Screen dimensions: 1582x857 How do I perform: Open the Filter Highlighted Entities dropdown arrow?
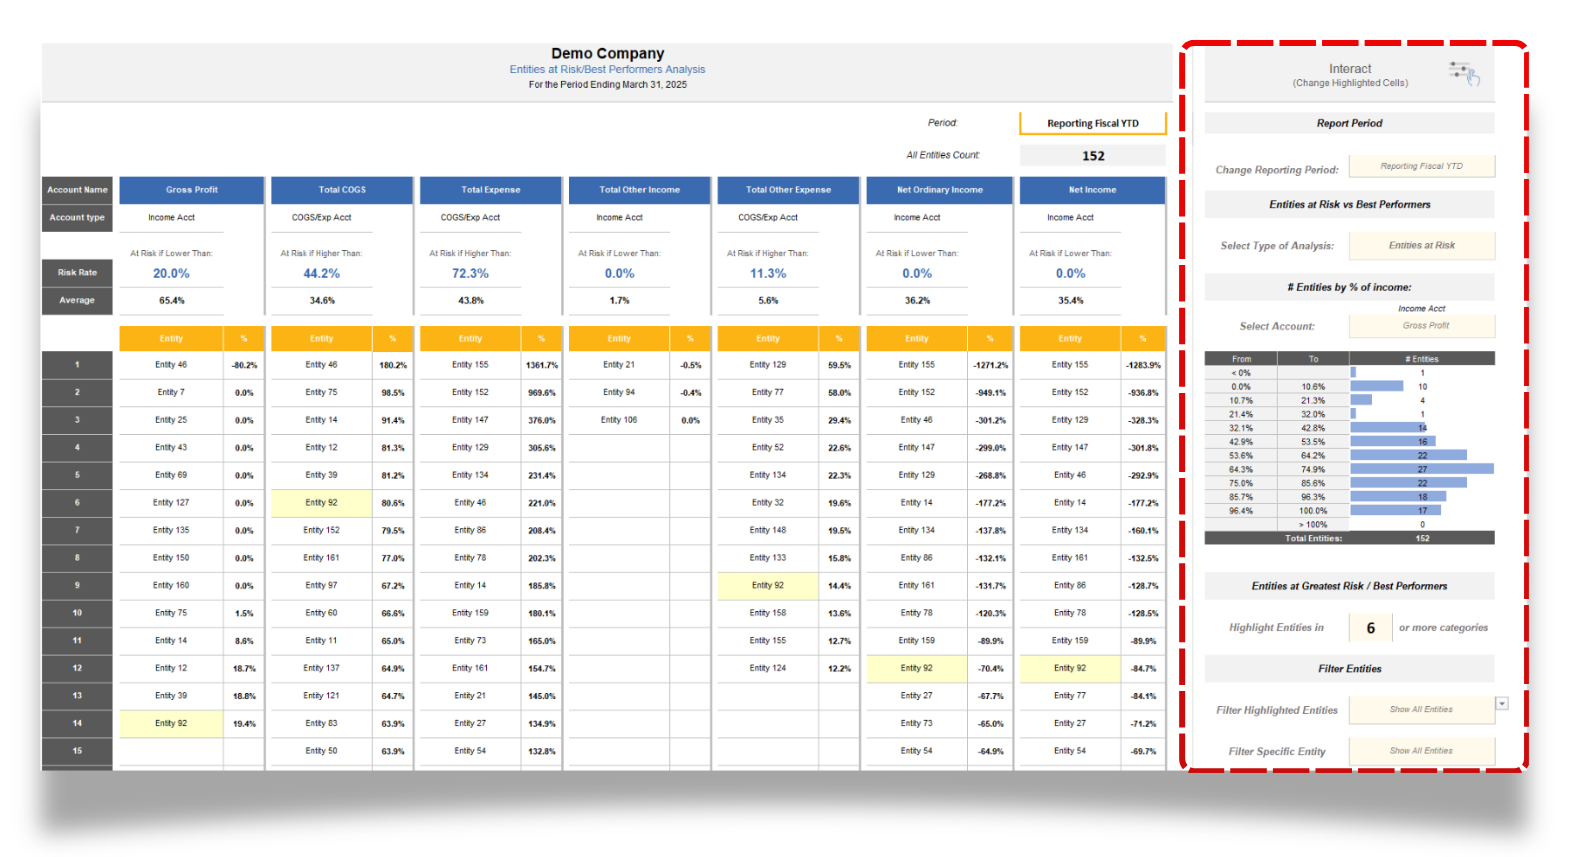click(x=1501, y=704)
